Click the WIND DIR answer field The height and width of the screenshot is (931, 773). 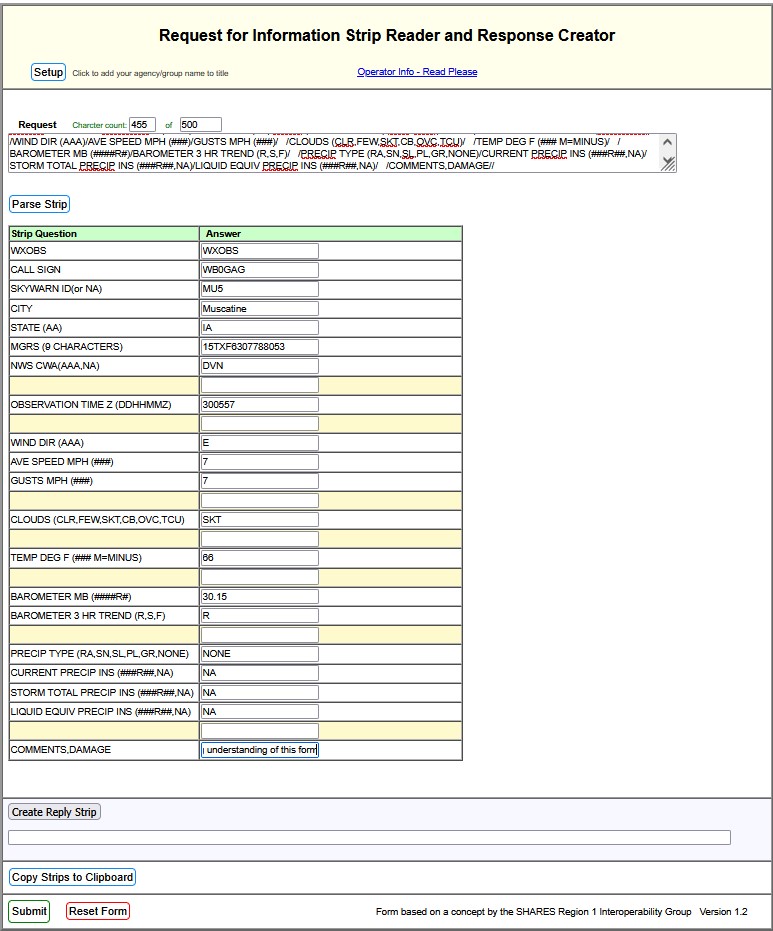[260, 443]
